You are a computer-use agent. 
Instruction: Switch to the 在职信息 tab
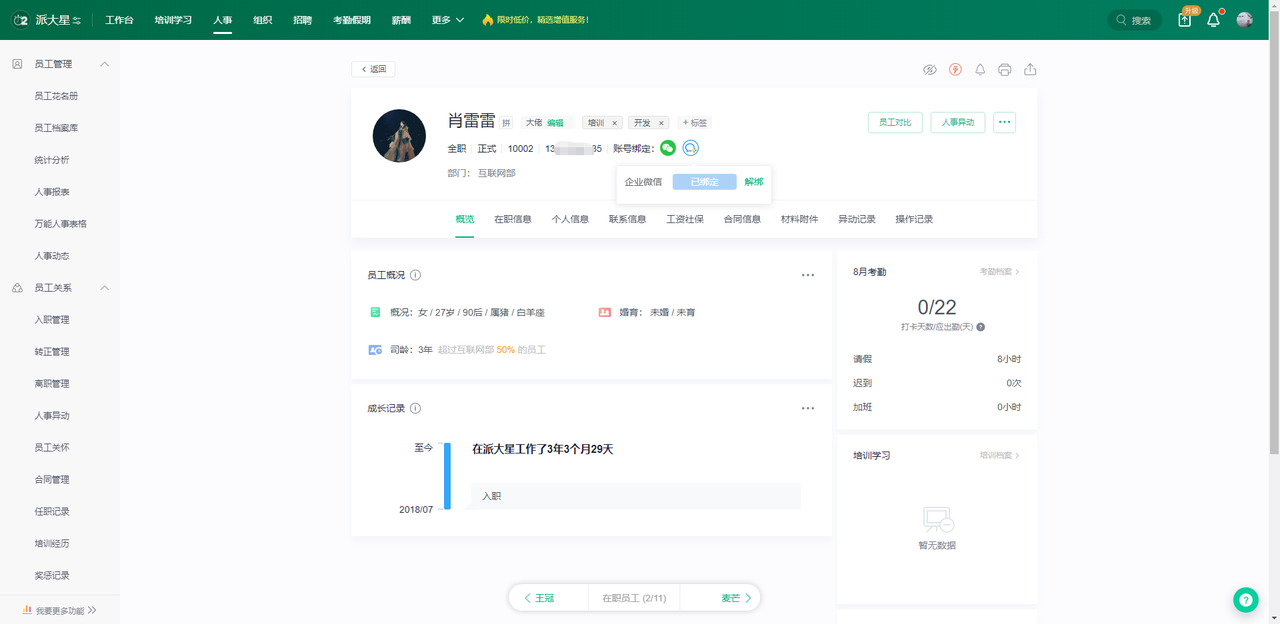pos(512,219)
